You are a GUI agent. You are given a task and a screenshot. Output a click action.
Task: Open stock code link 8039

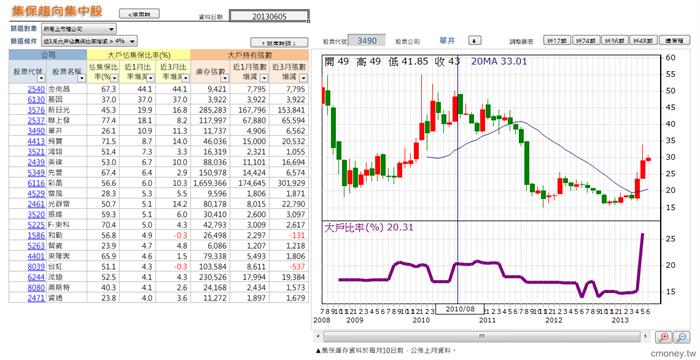pyautogui.click(x=36, y=267)
